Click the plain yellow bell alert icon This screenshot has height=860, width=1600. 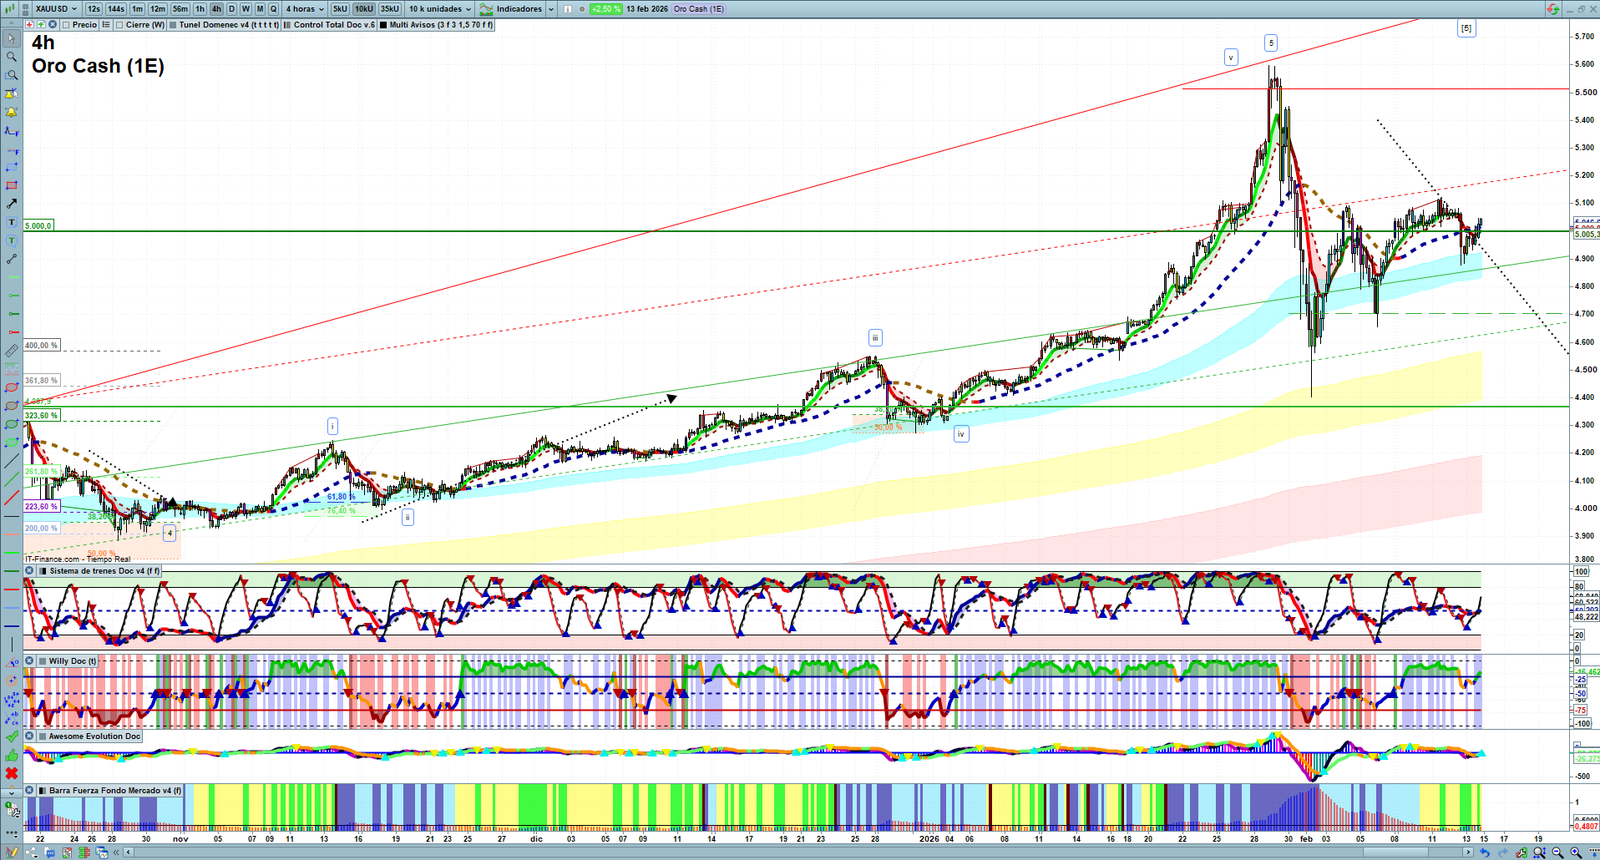[11, 112]
